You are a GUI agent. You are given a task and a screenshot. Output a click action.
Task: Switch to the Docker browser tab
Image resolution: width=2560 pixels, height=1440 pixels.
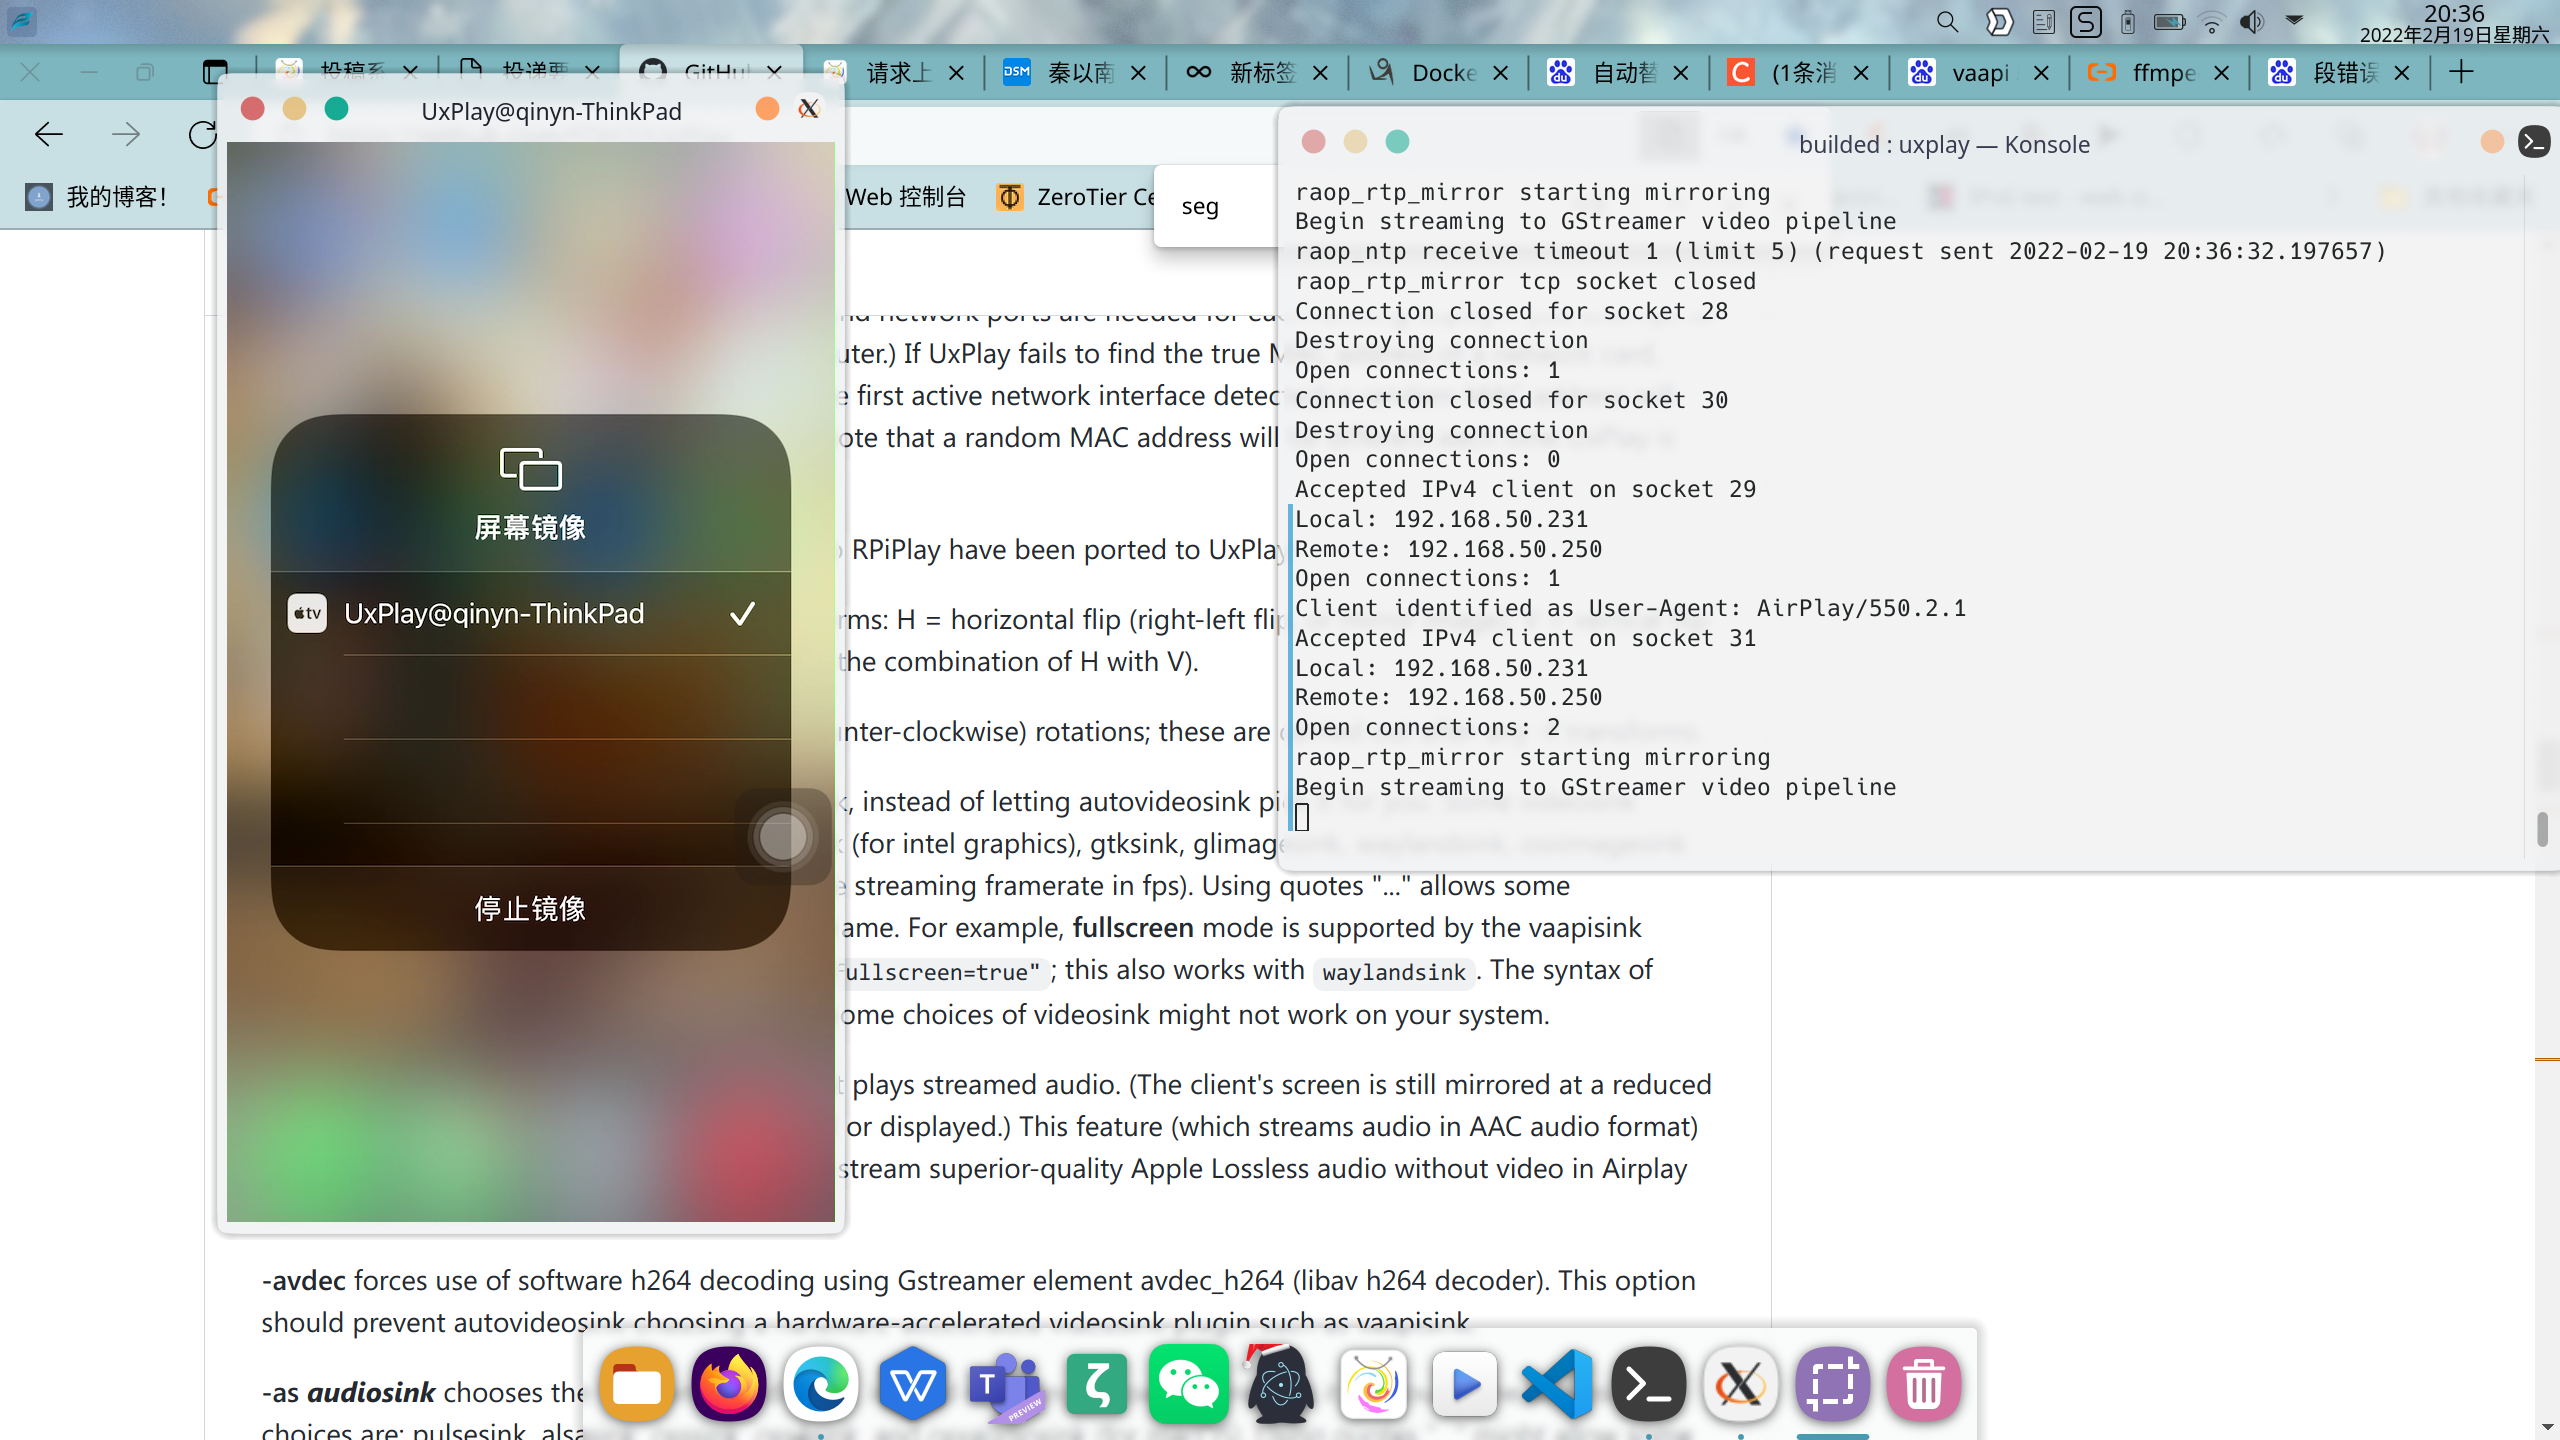click(x=1440, y=73)
